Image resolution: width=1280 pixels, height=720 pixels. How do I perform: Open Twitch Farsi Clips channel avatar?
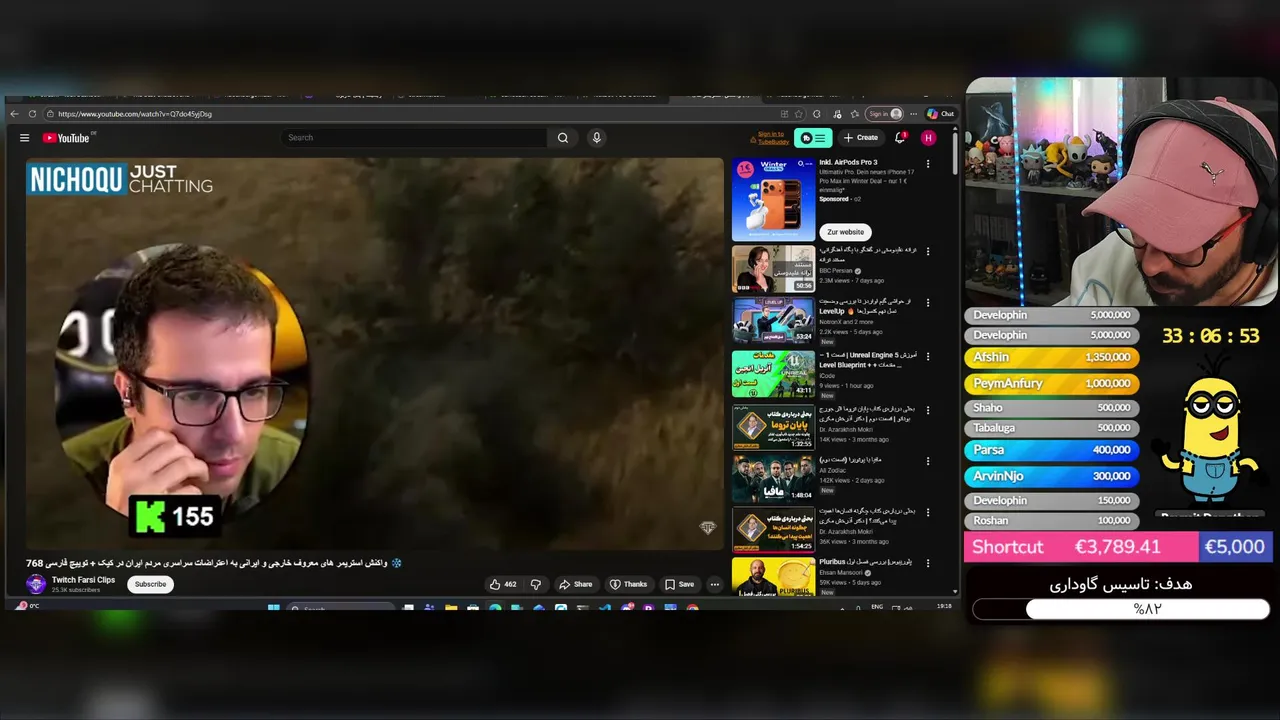(x=36, y=584)
